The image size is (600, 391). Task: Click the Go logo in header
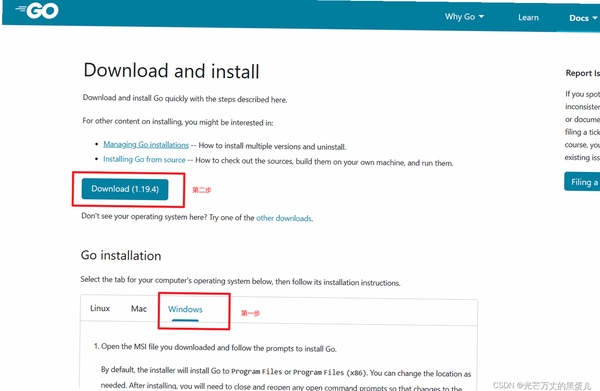point(37,10)
